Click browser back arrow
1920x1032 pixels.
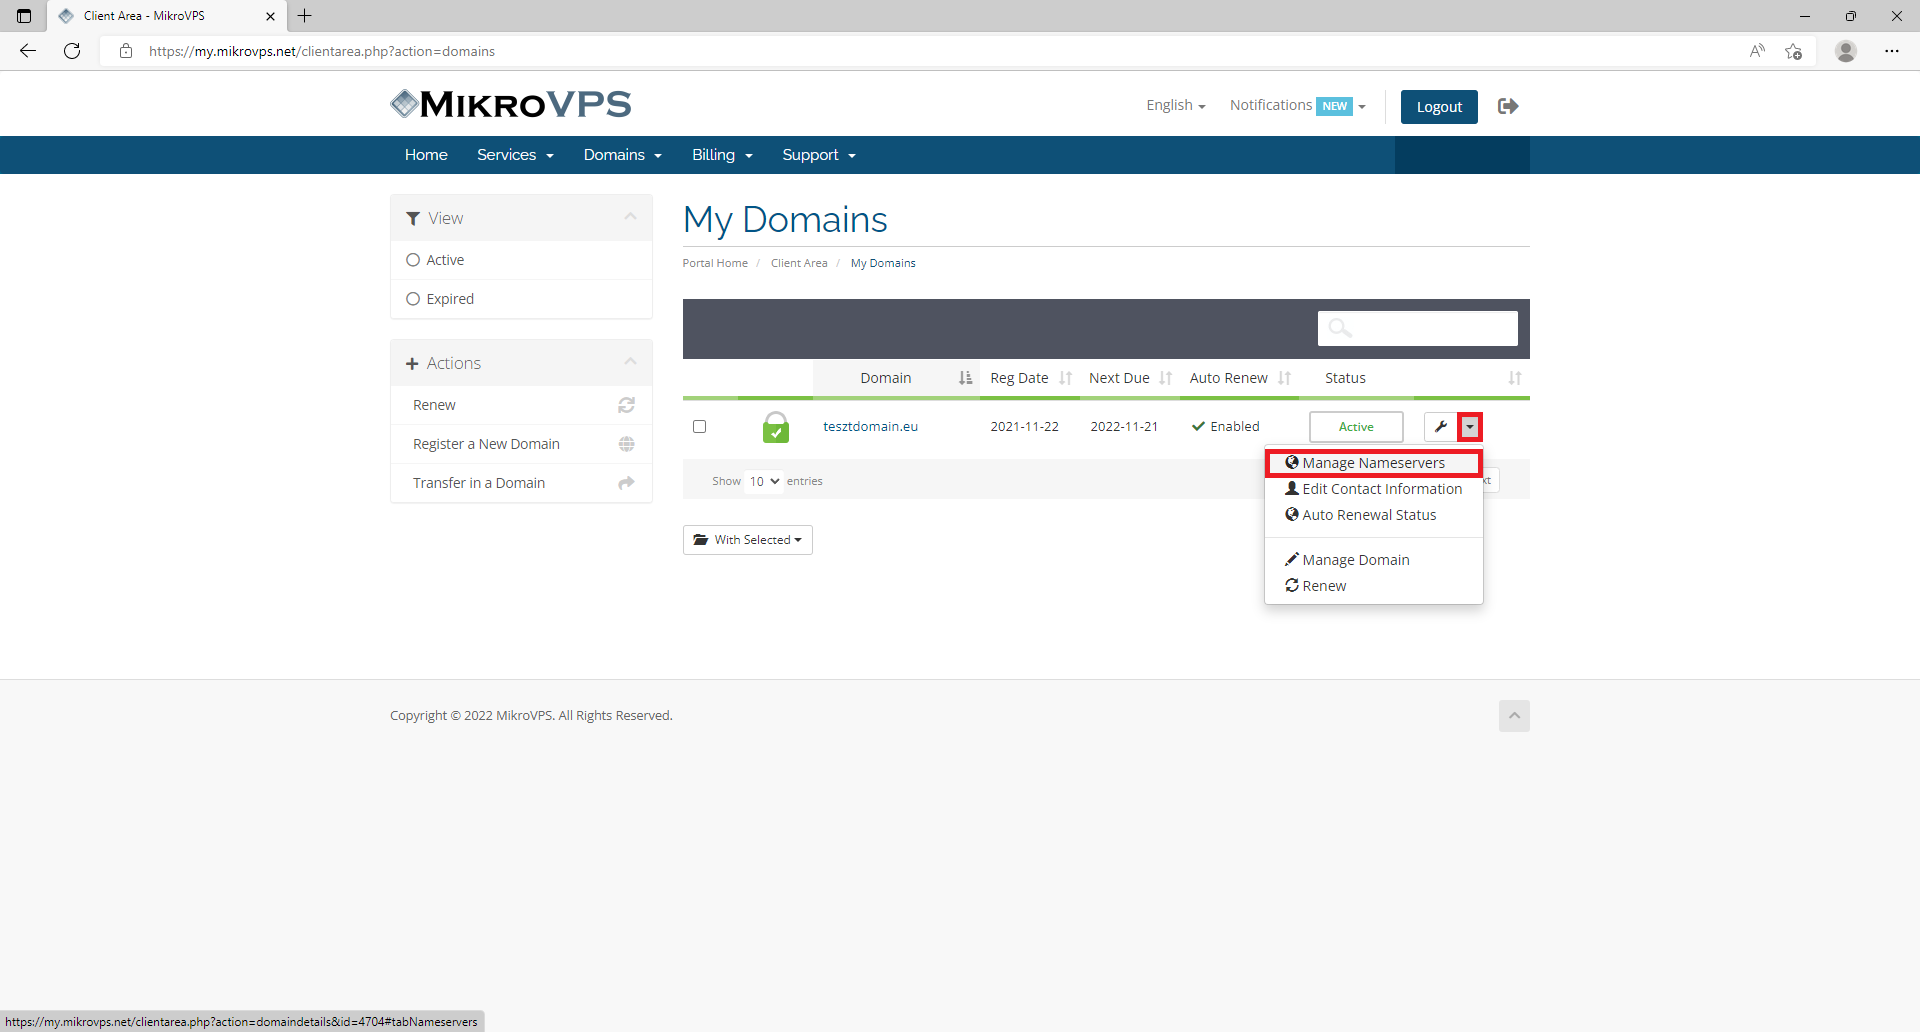coord(28,51)
